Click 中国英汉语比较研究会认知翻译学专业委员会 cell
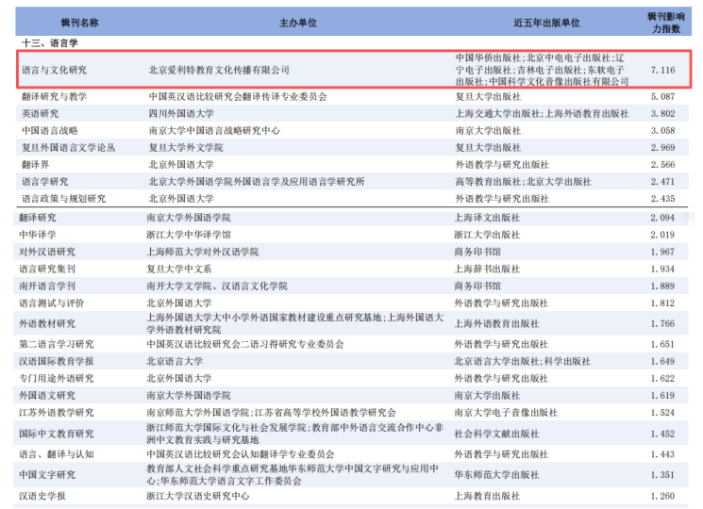The image size is (703, 509). 240,454
